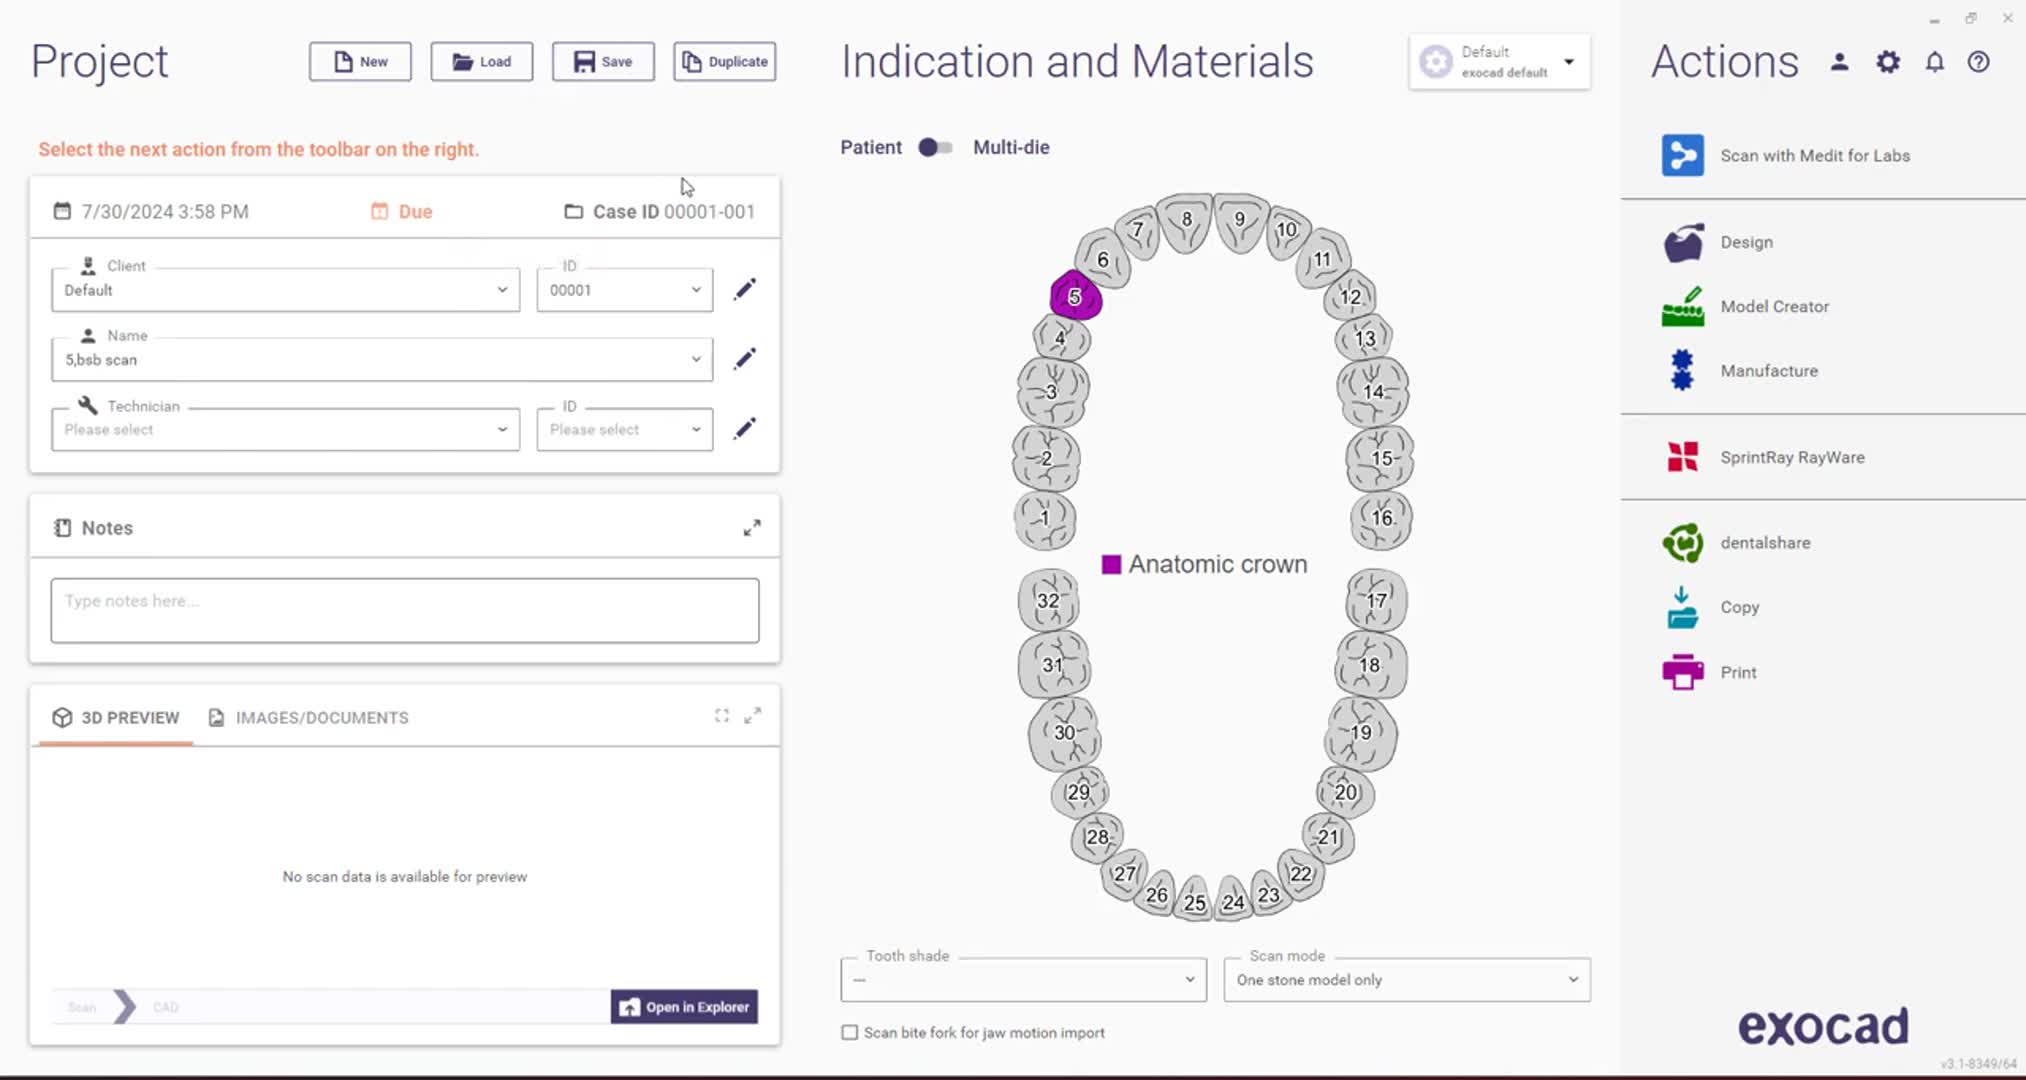Fit view in 3D preview panel
The height and width of the screenshot is (1080, 2026).
[722, 716]
